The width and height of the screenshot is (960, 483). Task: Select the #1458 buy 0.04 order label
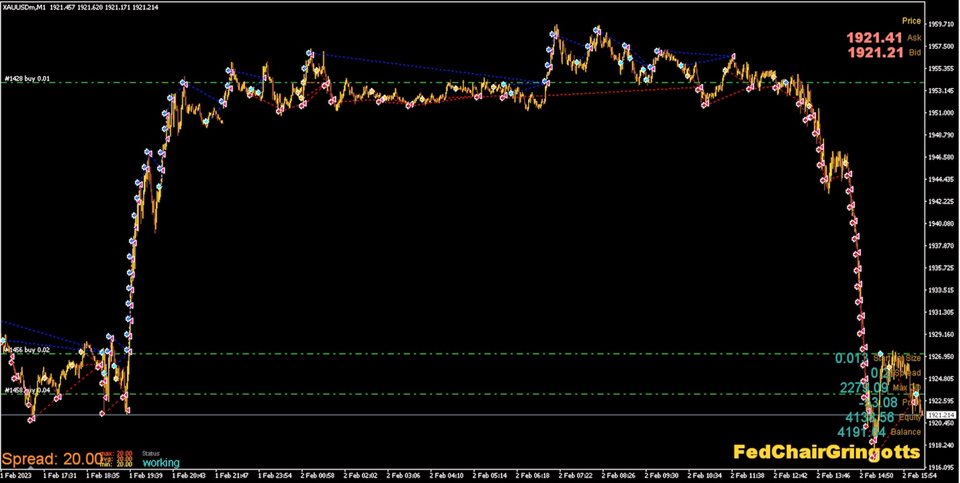click(26, 390)
